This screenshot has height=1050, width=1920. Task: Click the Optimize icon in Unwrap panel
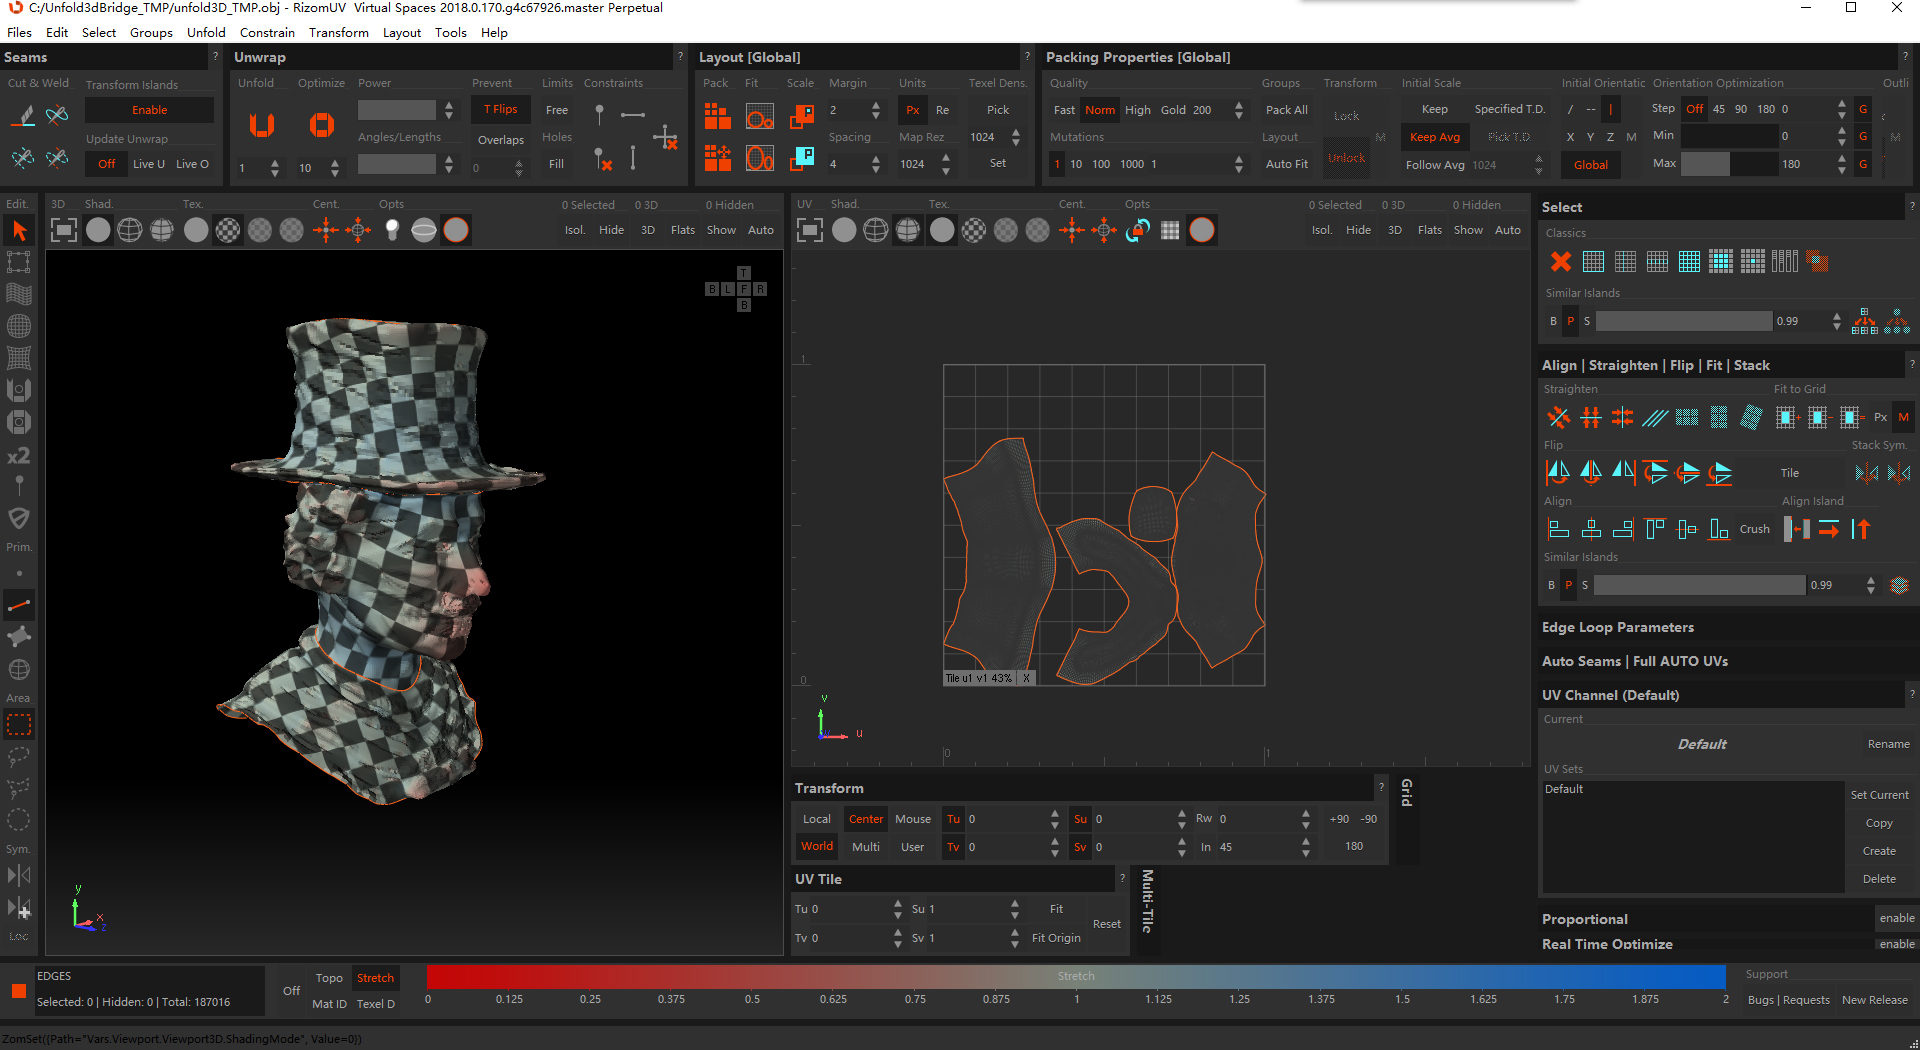321,125
